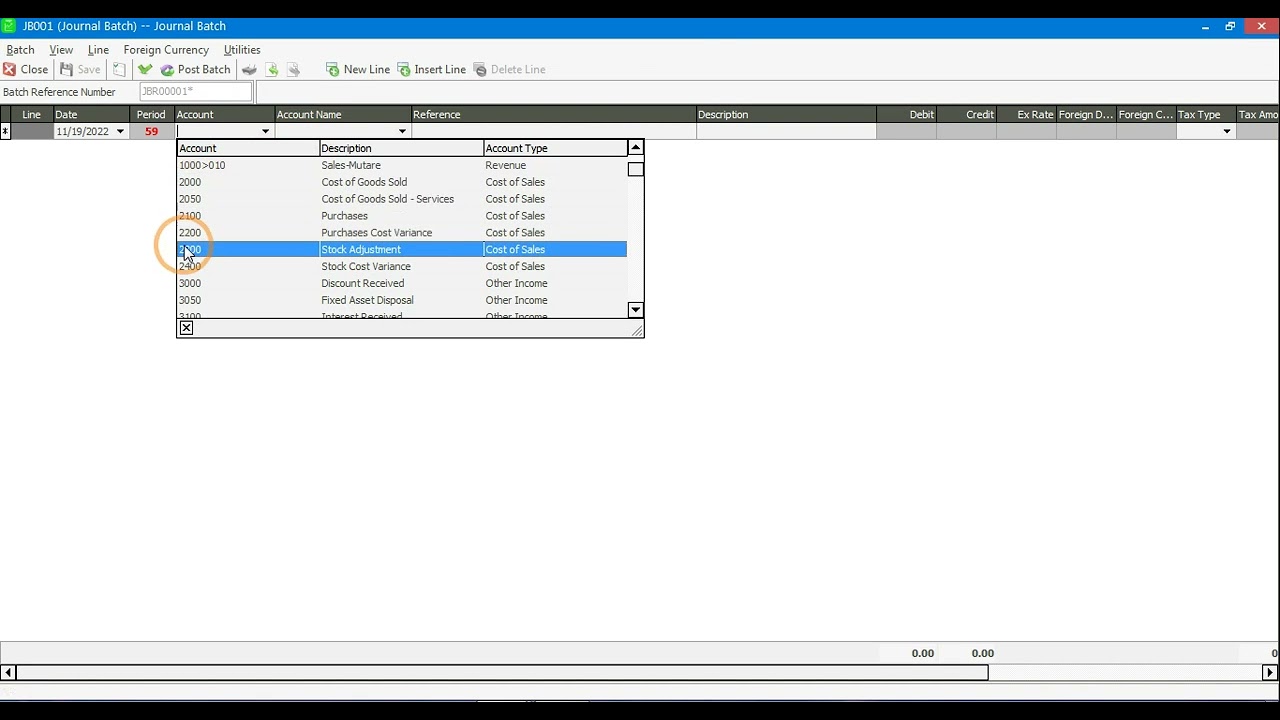Click the Account Type column header in lookup

coord(555,148)
